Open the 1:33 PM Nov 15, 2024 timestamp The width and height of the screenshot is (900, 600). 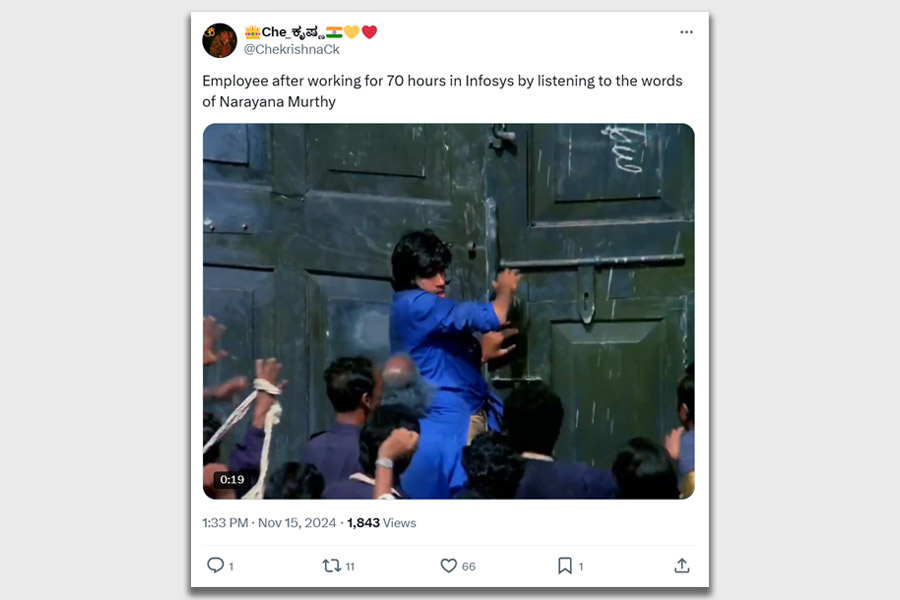tap(269, 523)
